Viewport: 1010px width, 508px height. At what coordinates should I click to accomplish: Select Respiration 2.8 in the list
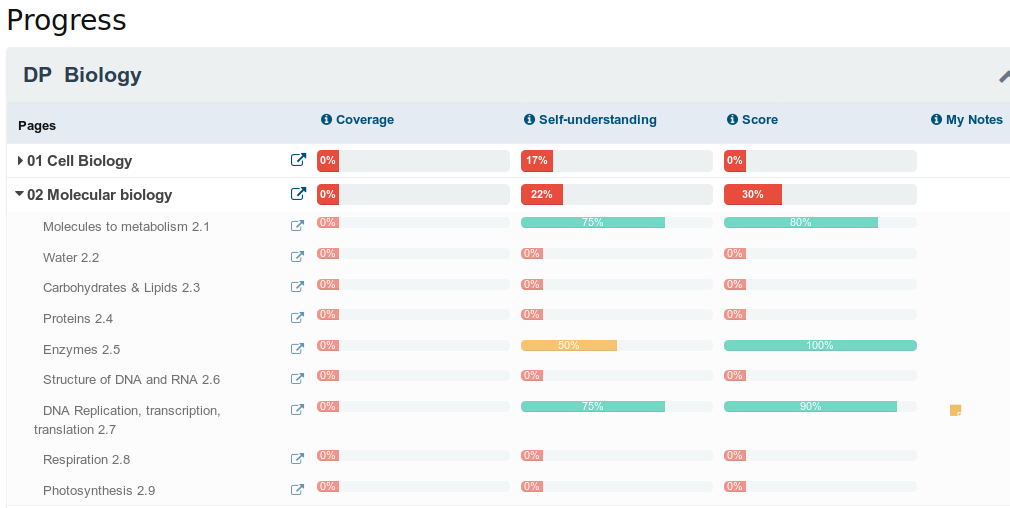pos(86,460)
